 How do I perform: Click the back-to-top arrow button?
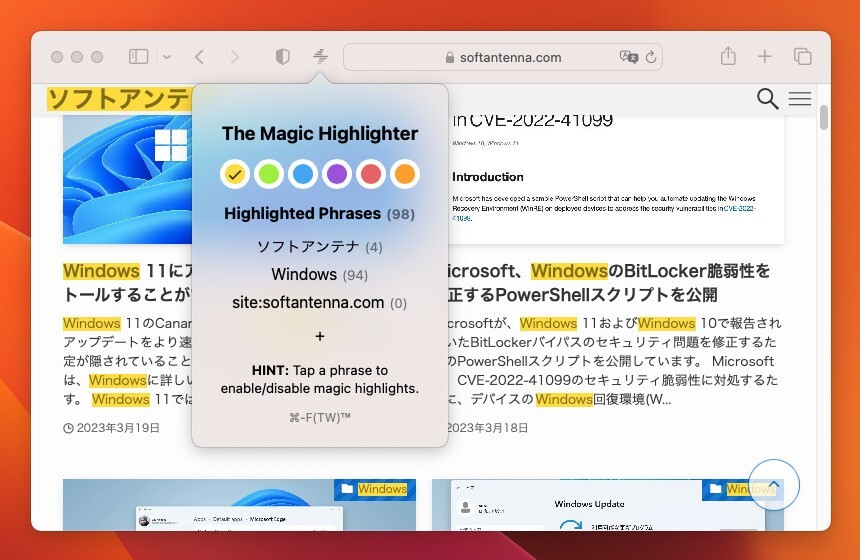774,485
